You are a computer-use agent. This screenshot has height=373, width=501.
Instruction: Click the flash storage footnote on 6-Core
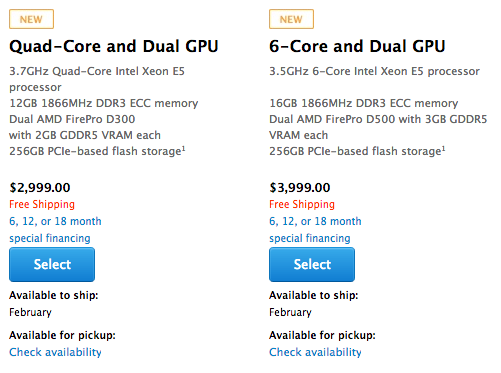click(x=443, y=148)
